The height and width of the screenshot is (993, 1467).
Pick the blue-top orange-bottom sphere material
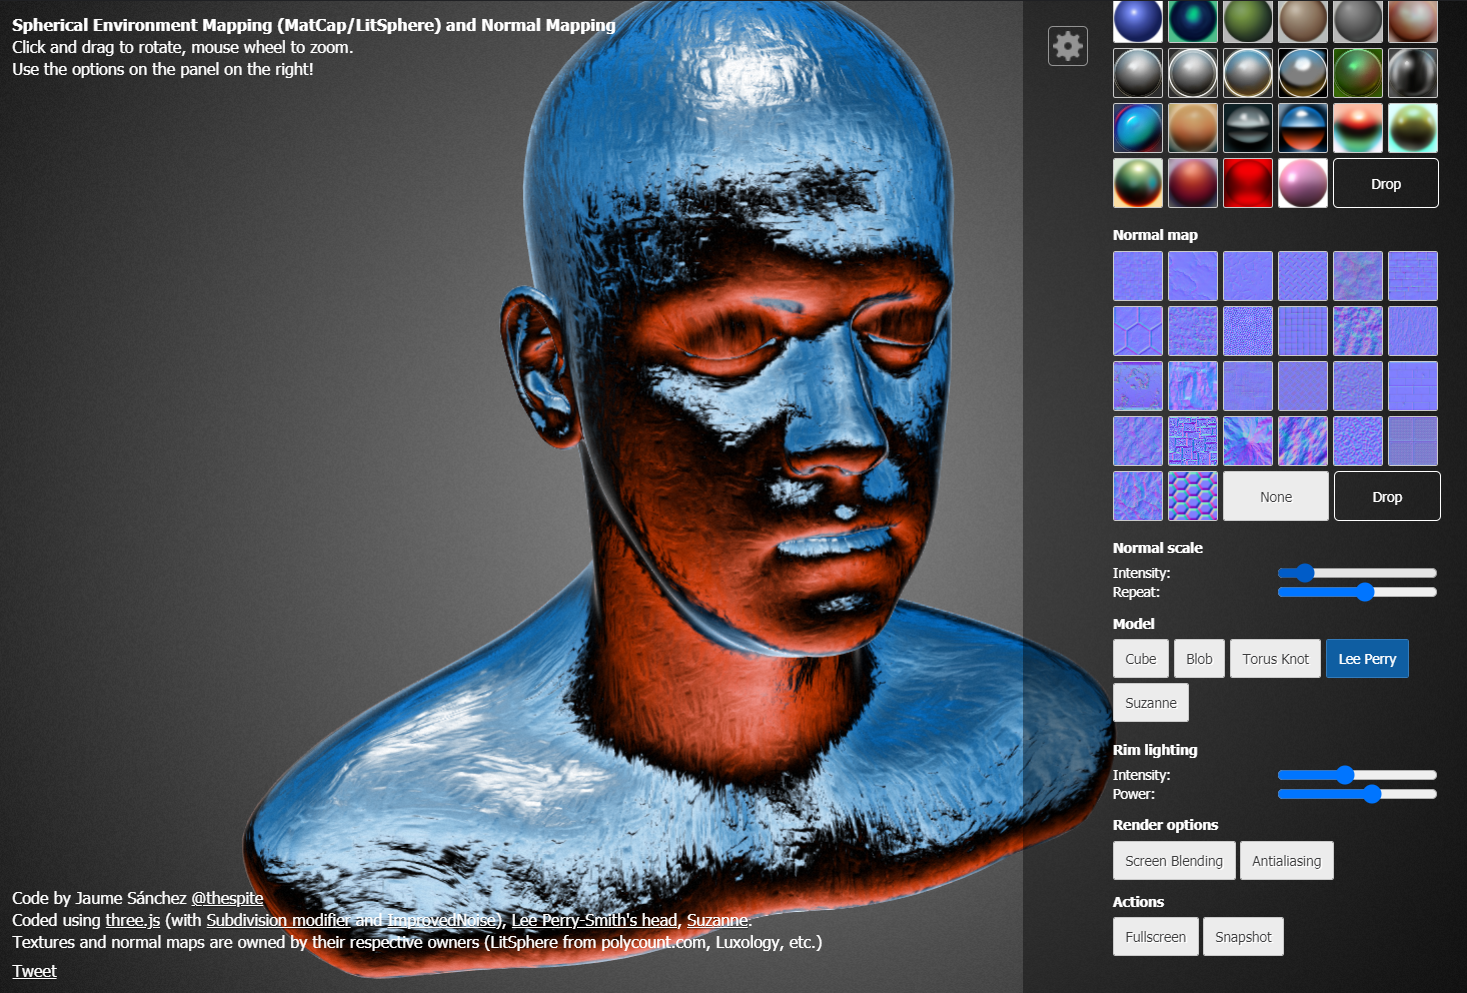pos(1303,128)
